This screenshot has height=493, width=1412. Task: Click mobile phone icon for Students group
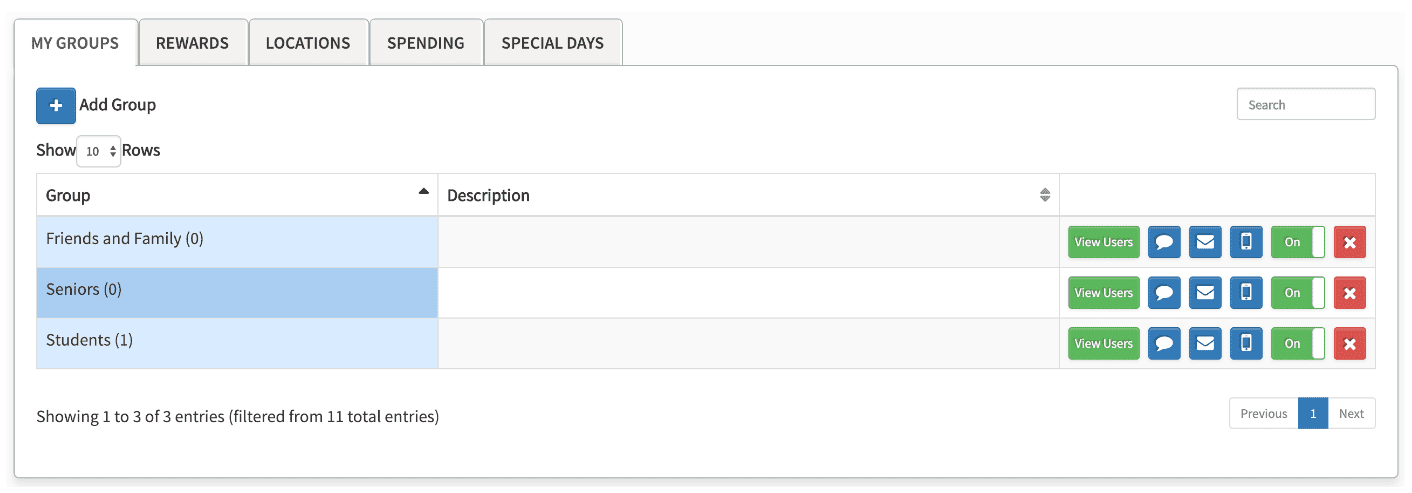(1246, 343)
